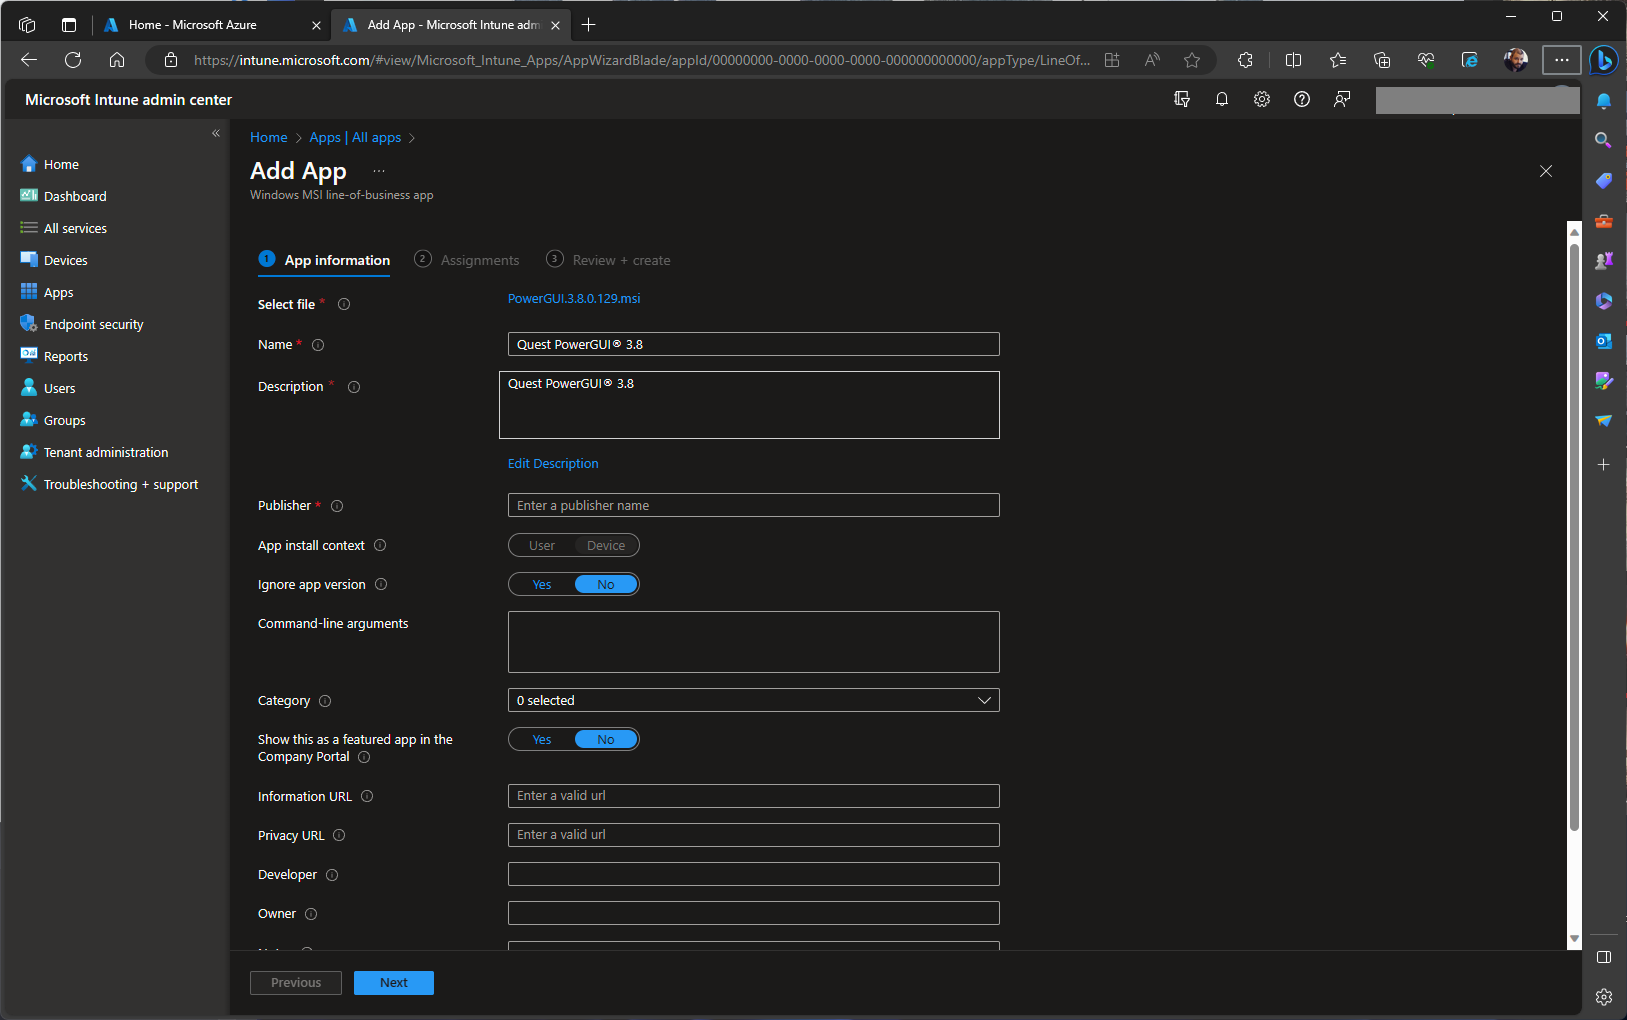Click info icon next to Select file
This screenshot has width=1627, height=1020.
pyautogui.click(x=344, y=304)
